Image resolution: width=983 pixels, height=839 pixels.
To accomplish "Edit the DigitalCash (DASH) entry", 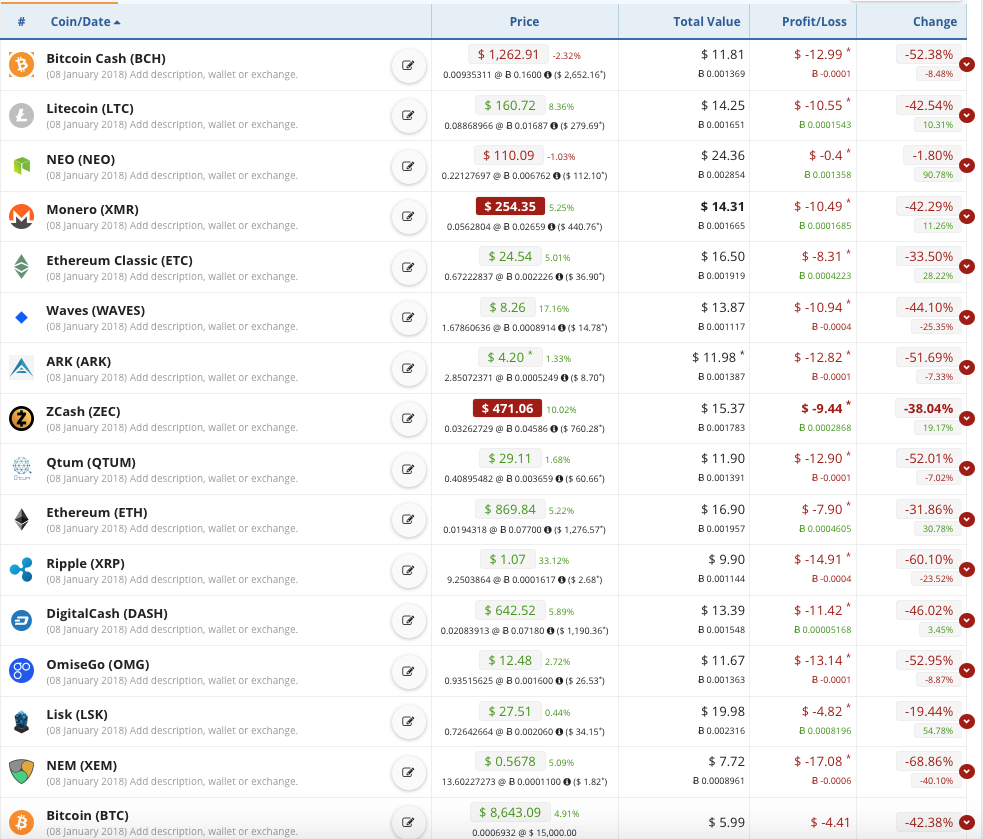I will (x=408, y=620).
